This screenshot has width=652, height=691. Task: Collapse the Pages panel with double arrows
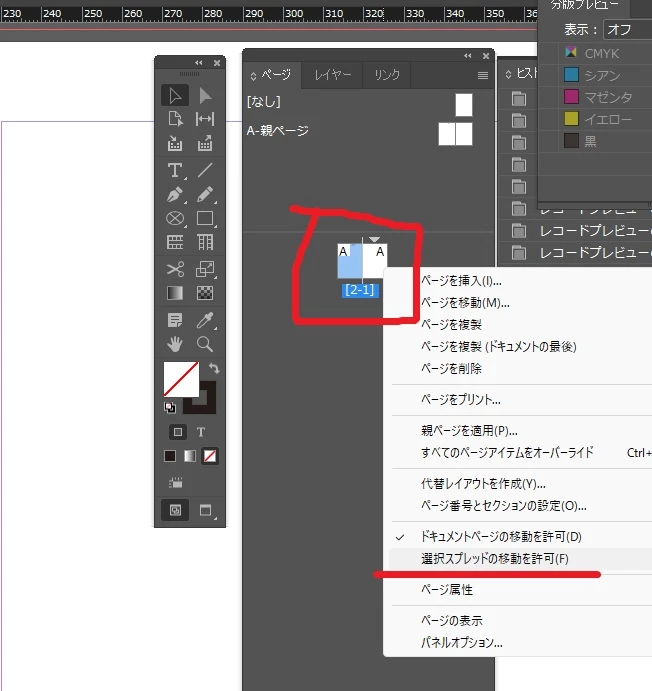pos(468,56)
